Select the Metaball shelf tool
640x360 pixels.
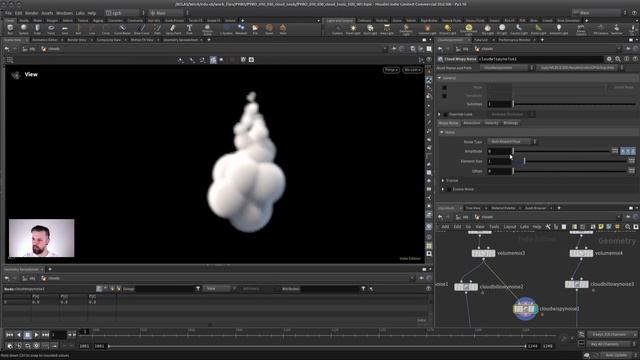coord(241,29)
